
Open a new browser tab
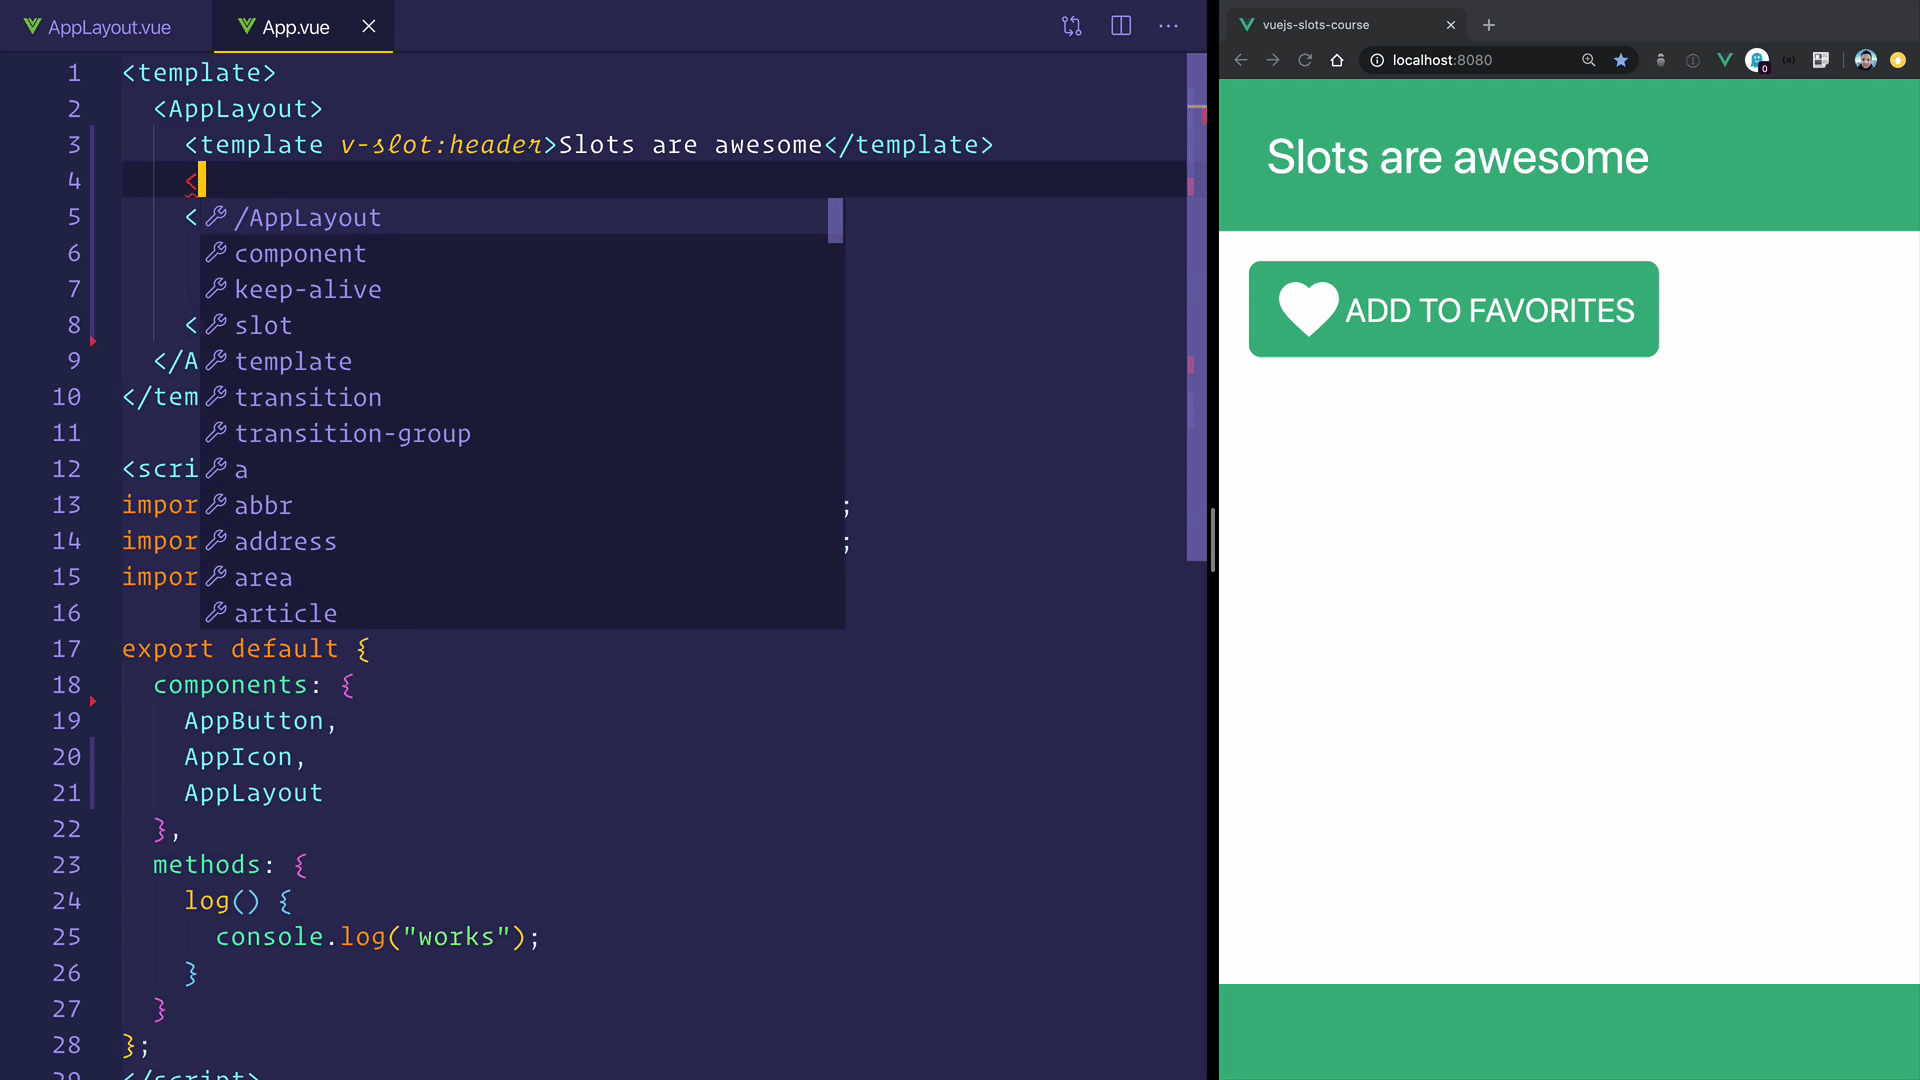1489,25
